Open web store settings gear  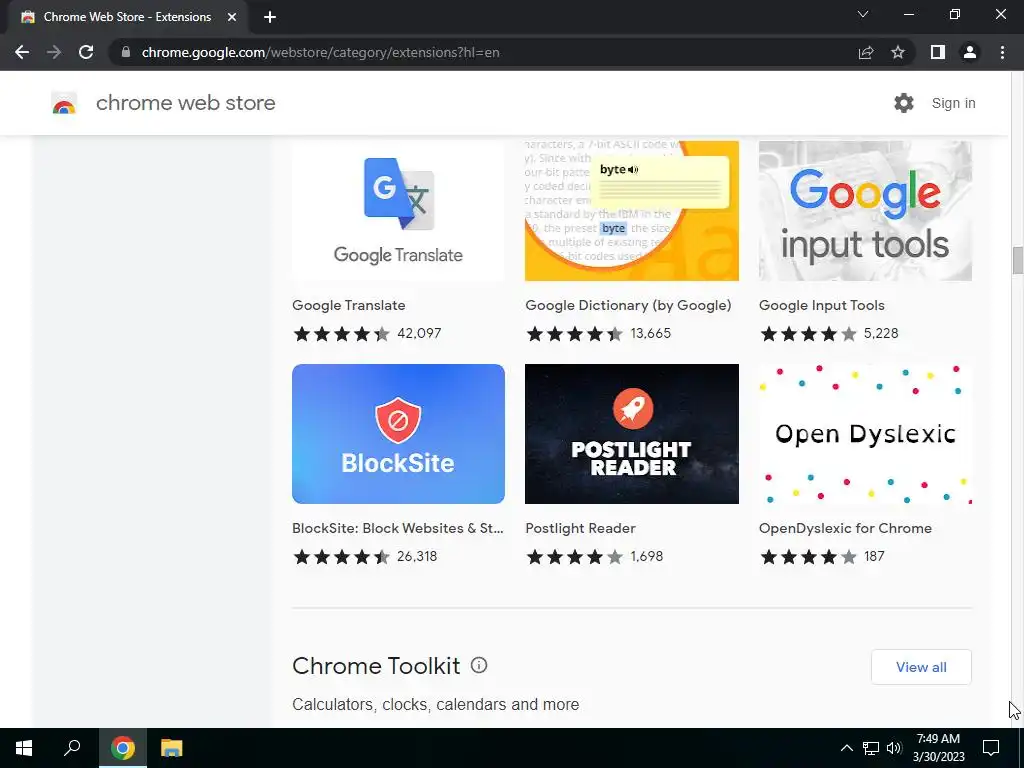pos(904,103)
